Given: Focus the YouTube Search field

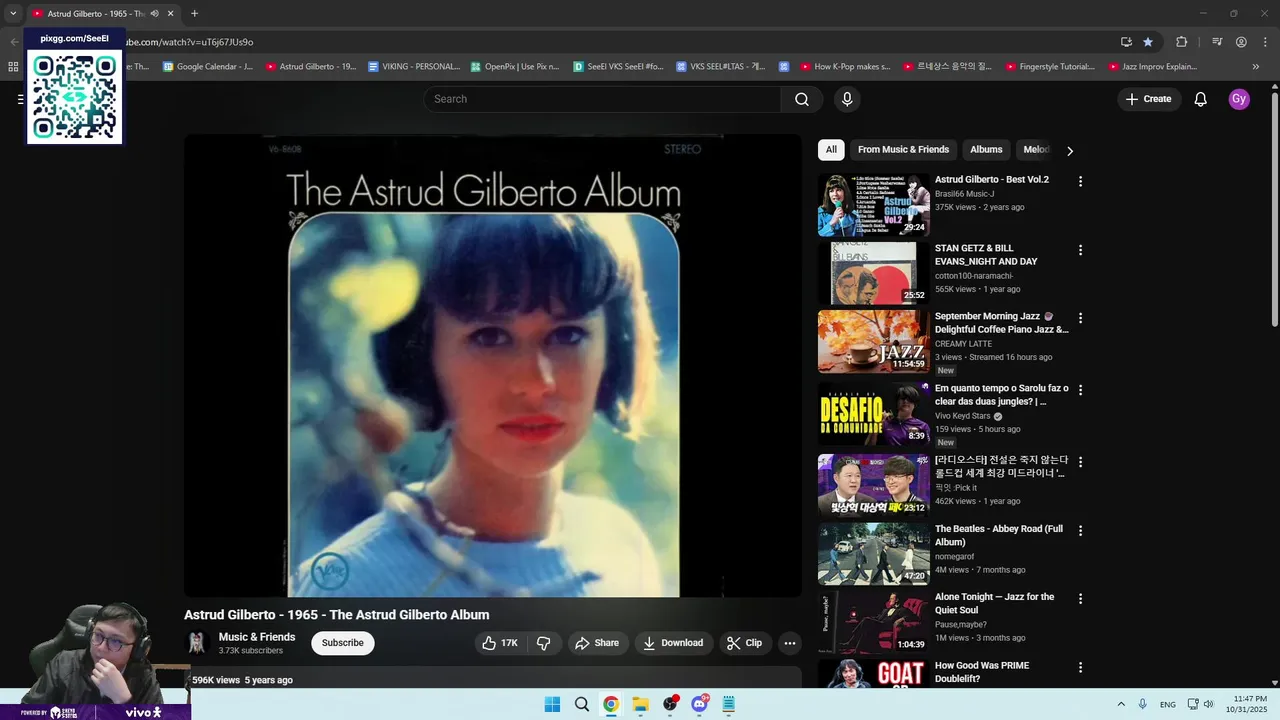Looking at the screenshot, I should (602, 99).
